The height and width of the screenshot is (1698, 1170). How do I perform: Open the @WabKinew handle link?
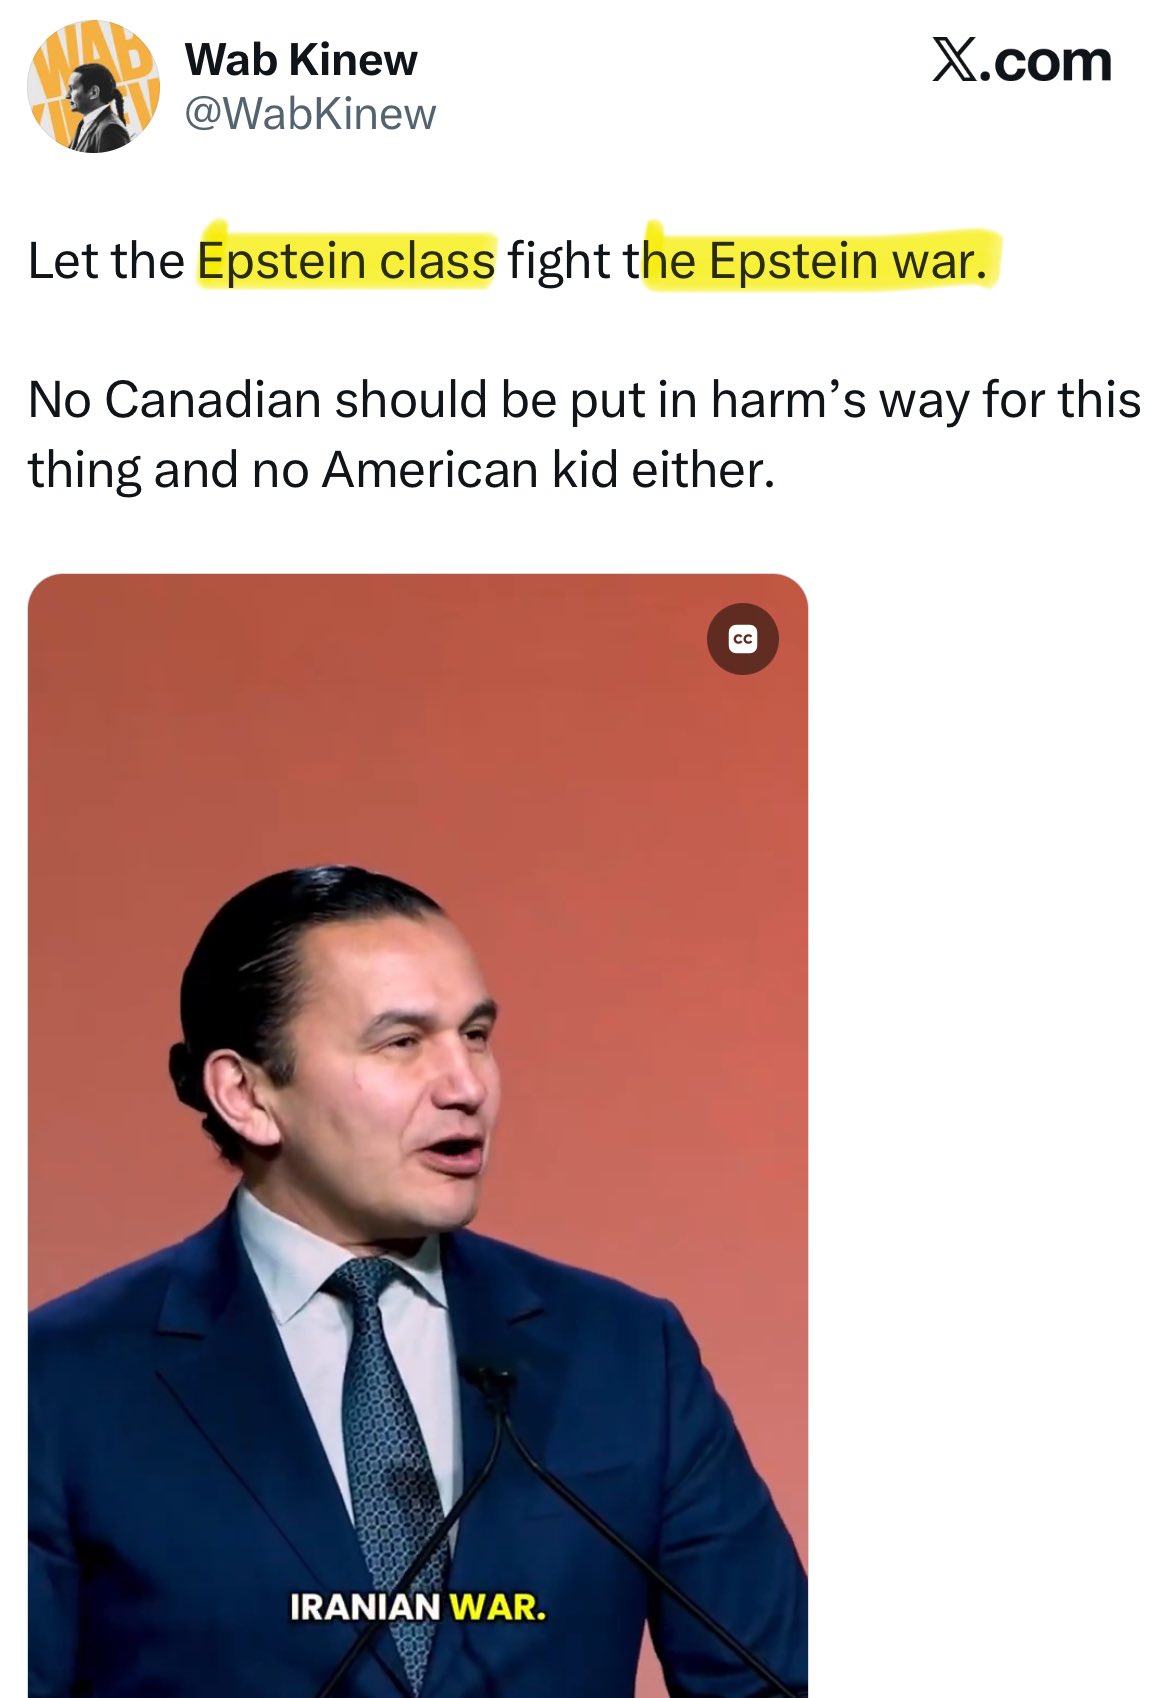coord(310,114)
